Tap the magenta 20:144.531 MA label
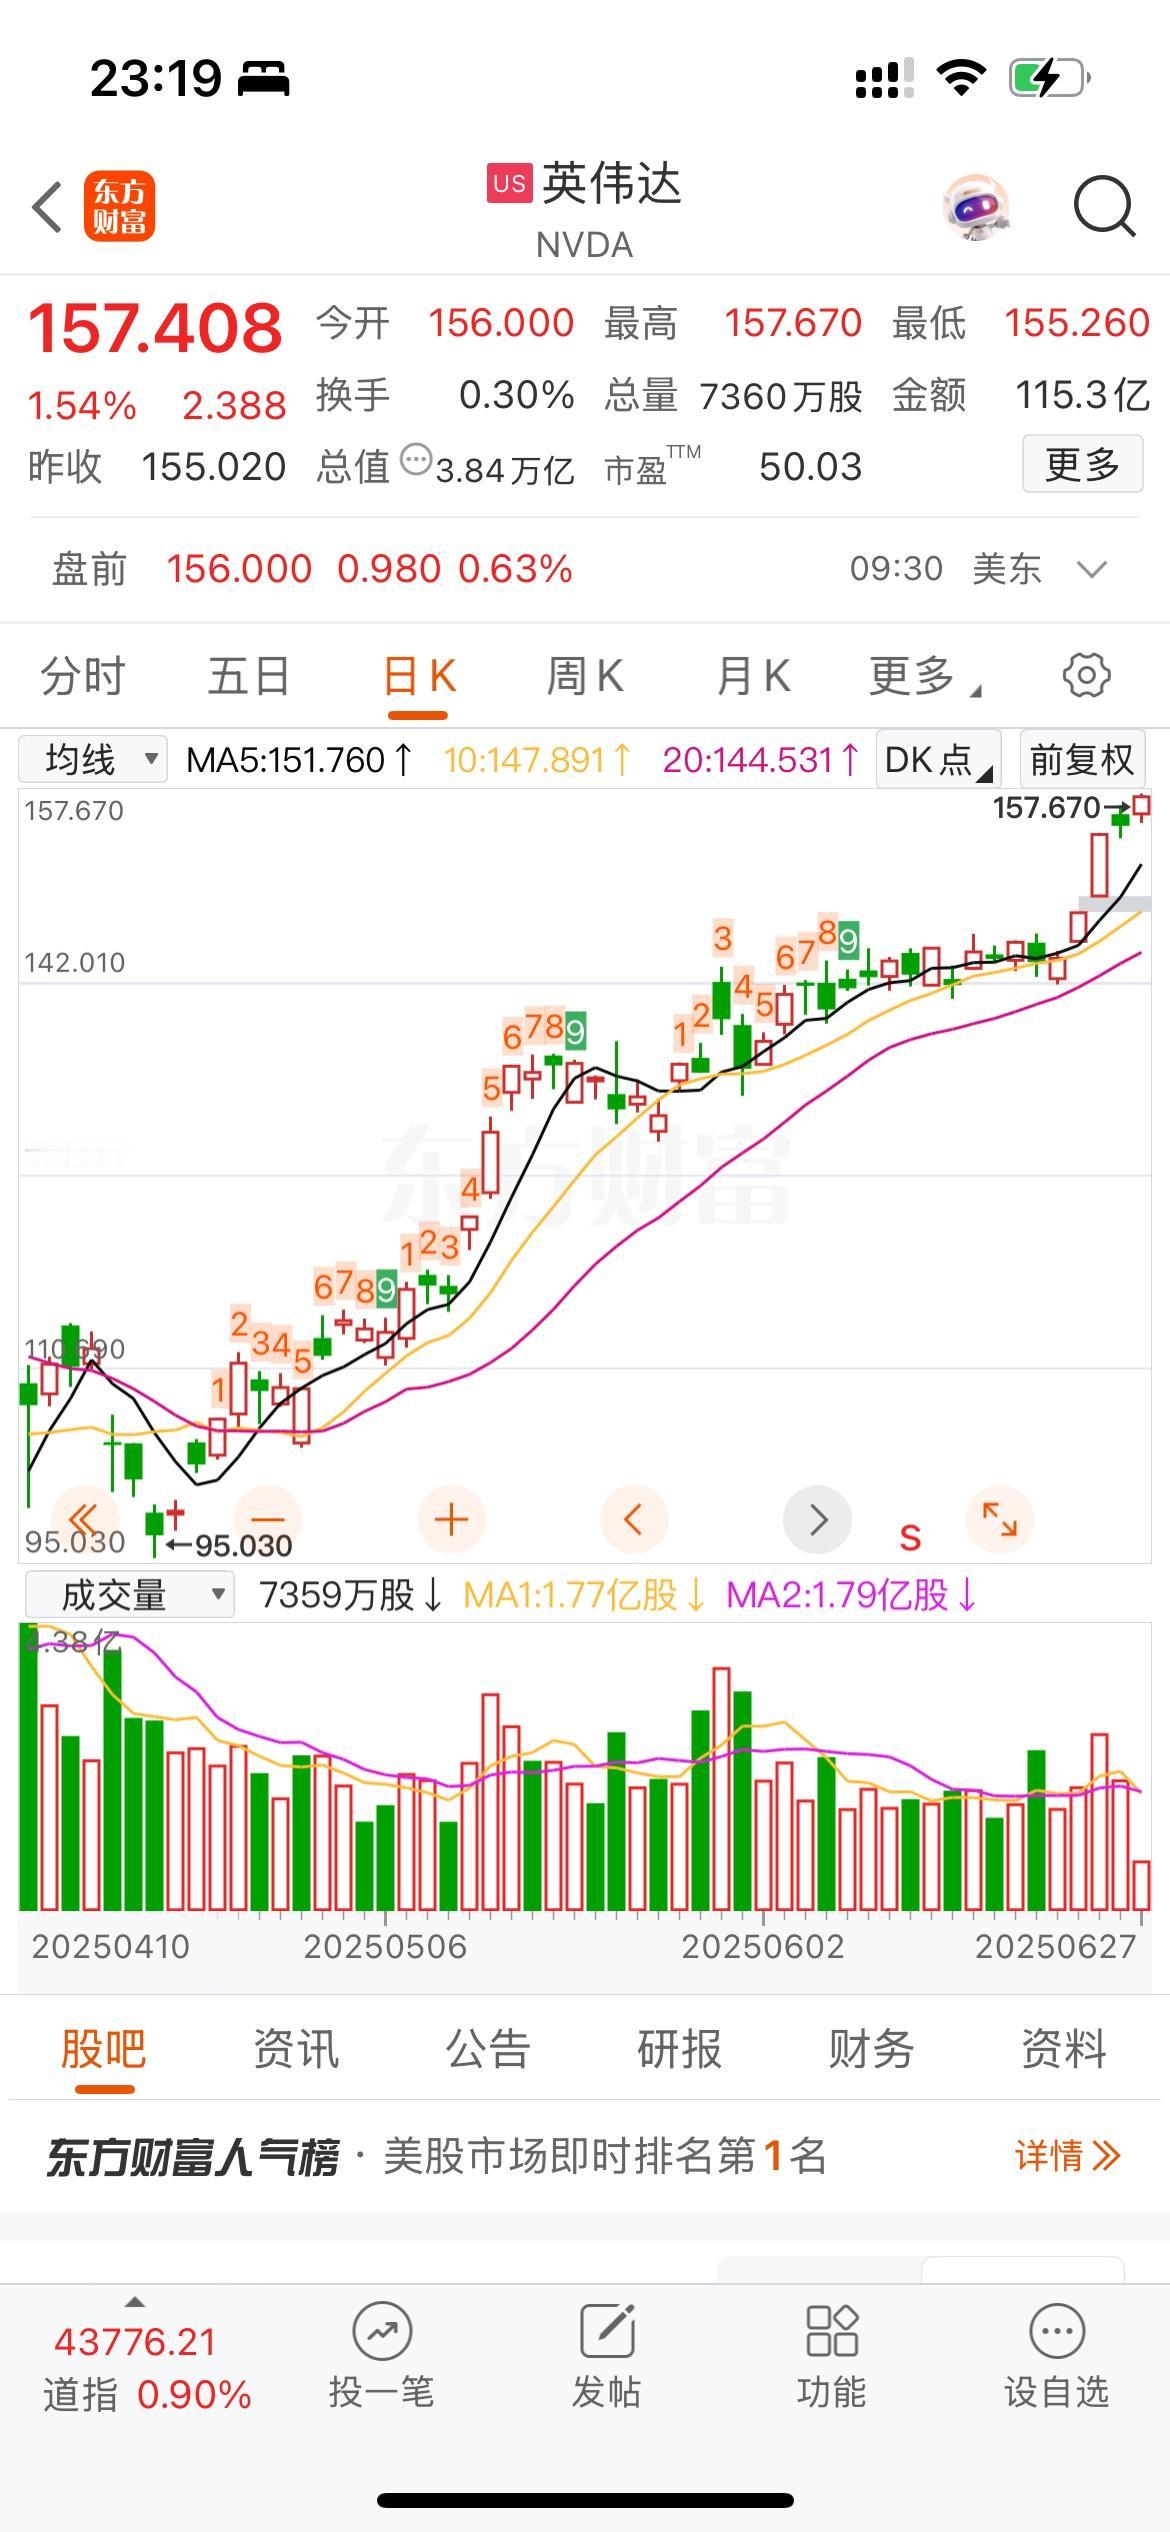Image resolution: width=1170 pixels, height=2532 pixels. [x=761, y=760]
